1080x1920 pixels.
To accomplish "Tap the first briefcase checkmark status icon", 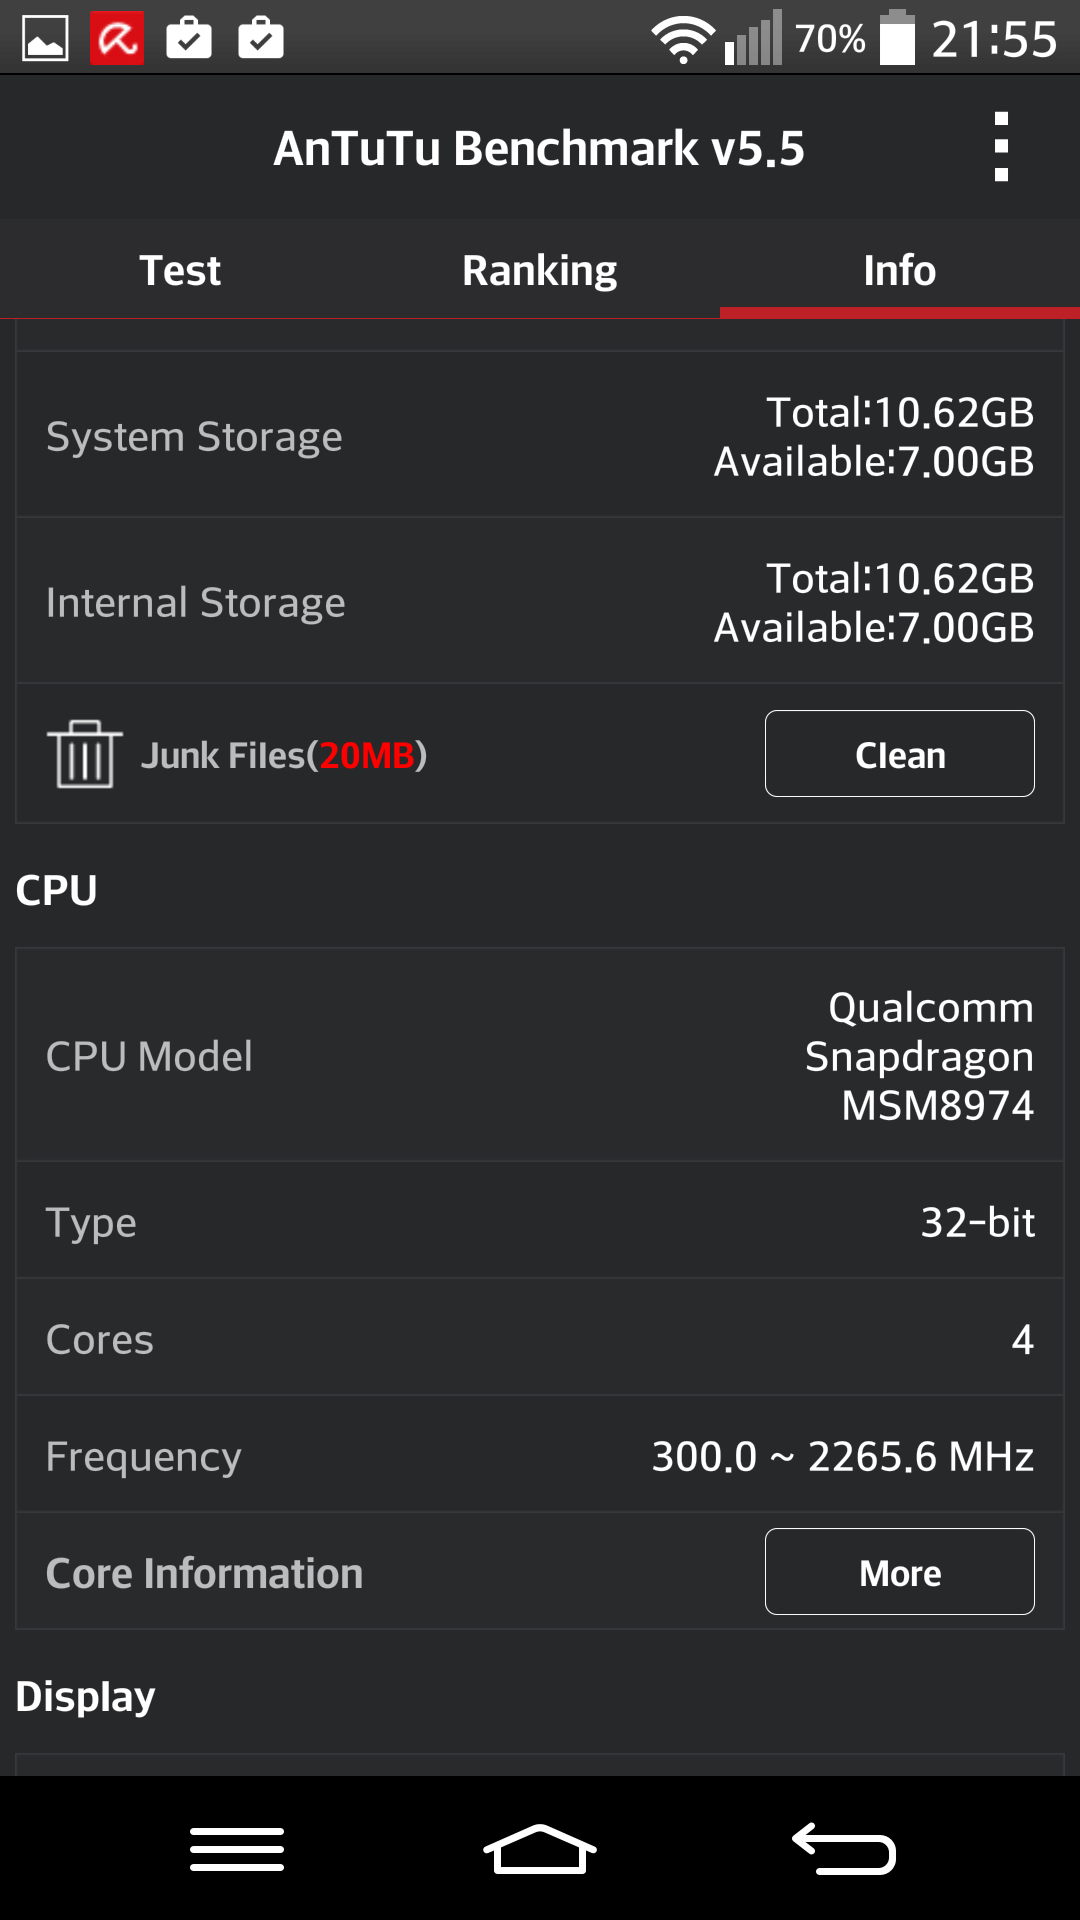I will tap(189, 39).
